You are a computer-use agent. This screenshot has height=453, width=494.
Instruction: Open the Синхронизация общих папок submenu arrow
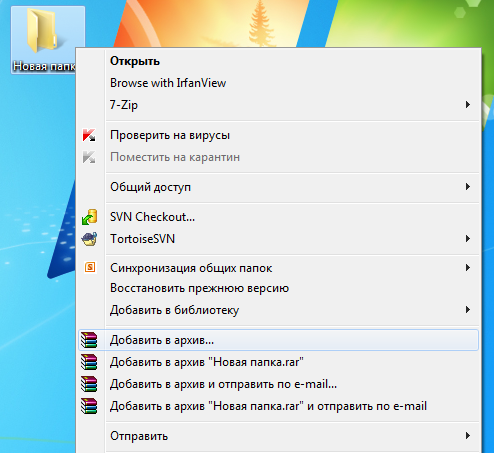point(468,267)
